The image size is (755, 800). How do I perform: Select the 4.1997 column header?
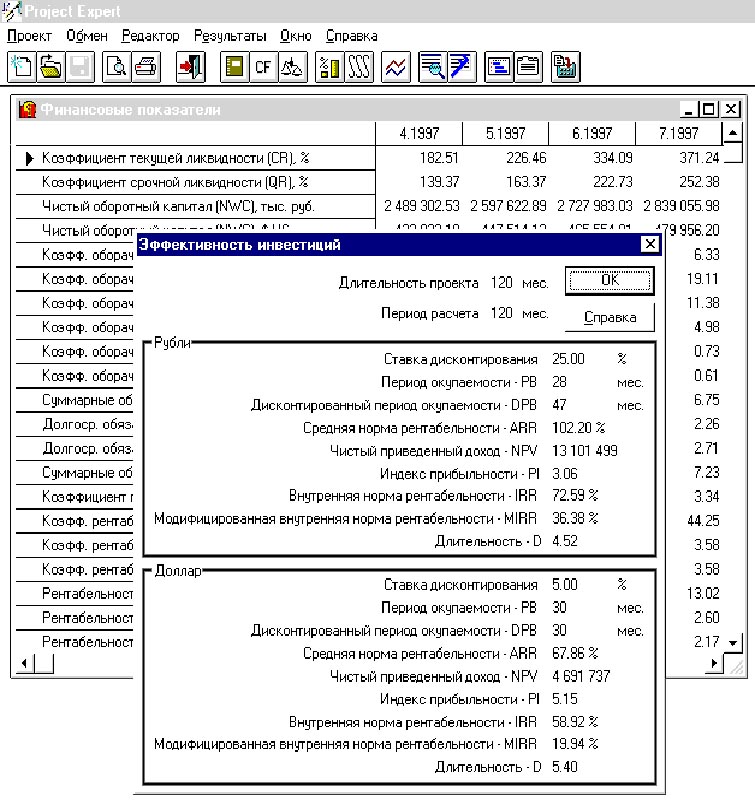(x=419, y=134)
